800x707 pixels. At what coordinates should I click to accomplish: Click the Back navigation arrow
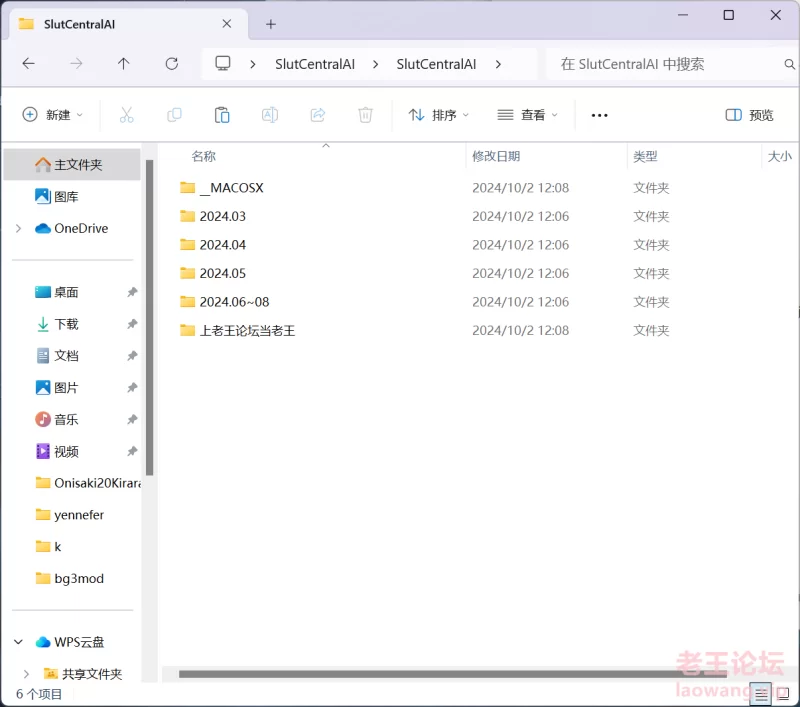[x=28, y=63]
